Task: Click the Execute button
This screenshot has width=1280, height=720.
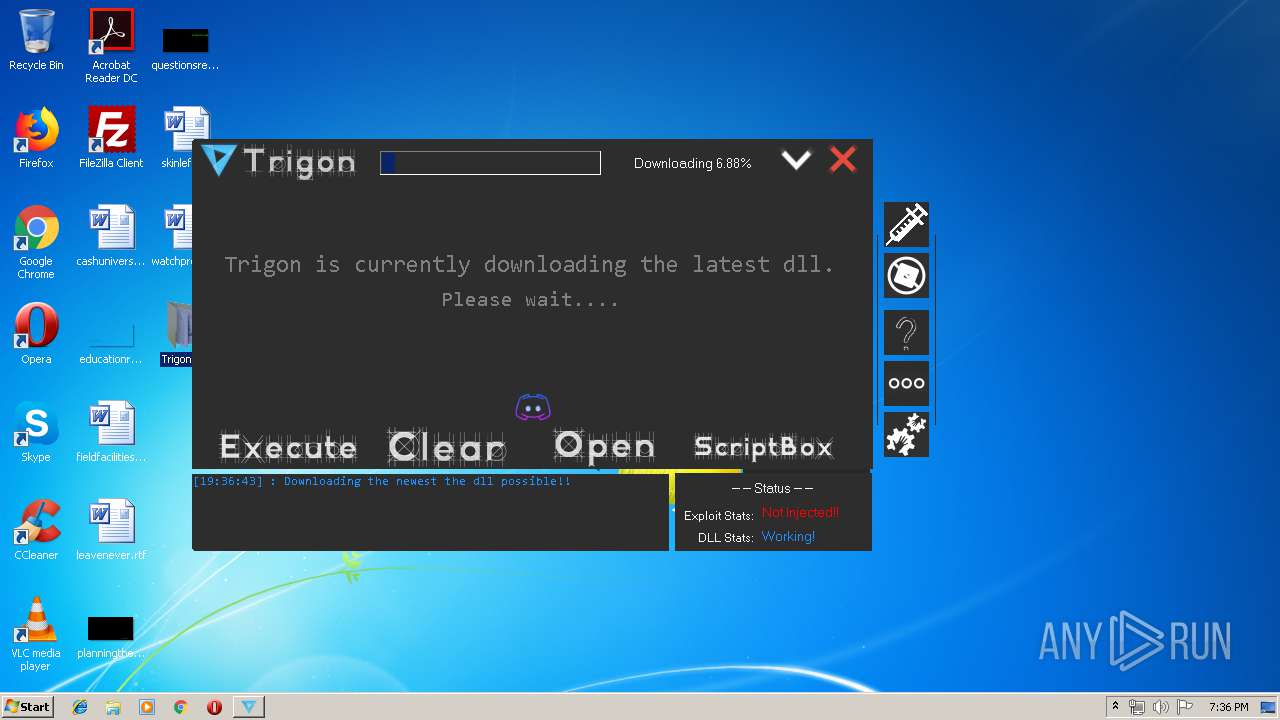Action: point(288,447)
